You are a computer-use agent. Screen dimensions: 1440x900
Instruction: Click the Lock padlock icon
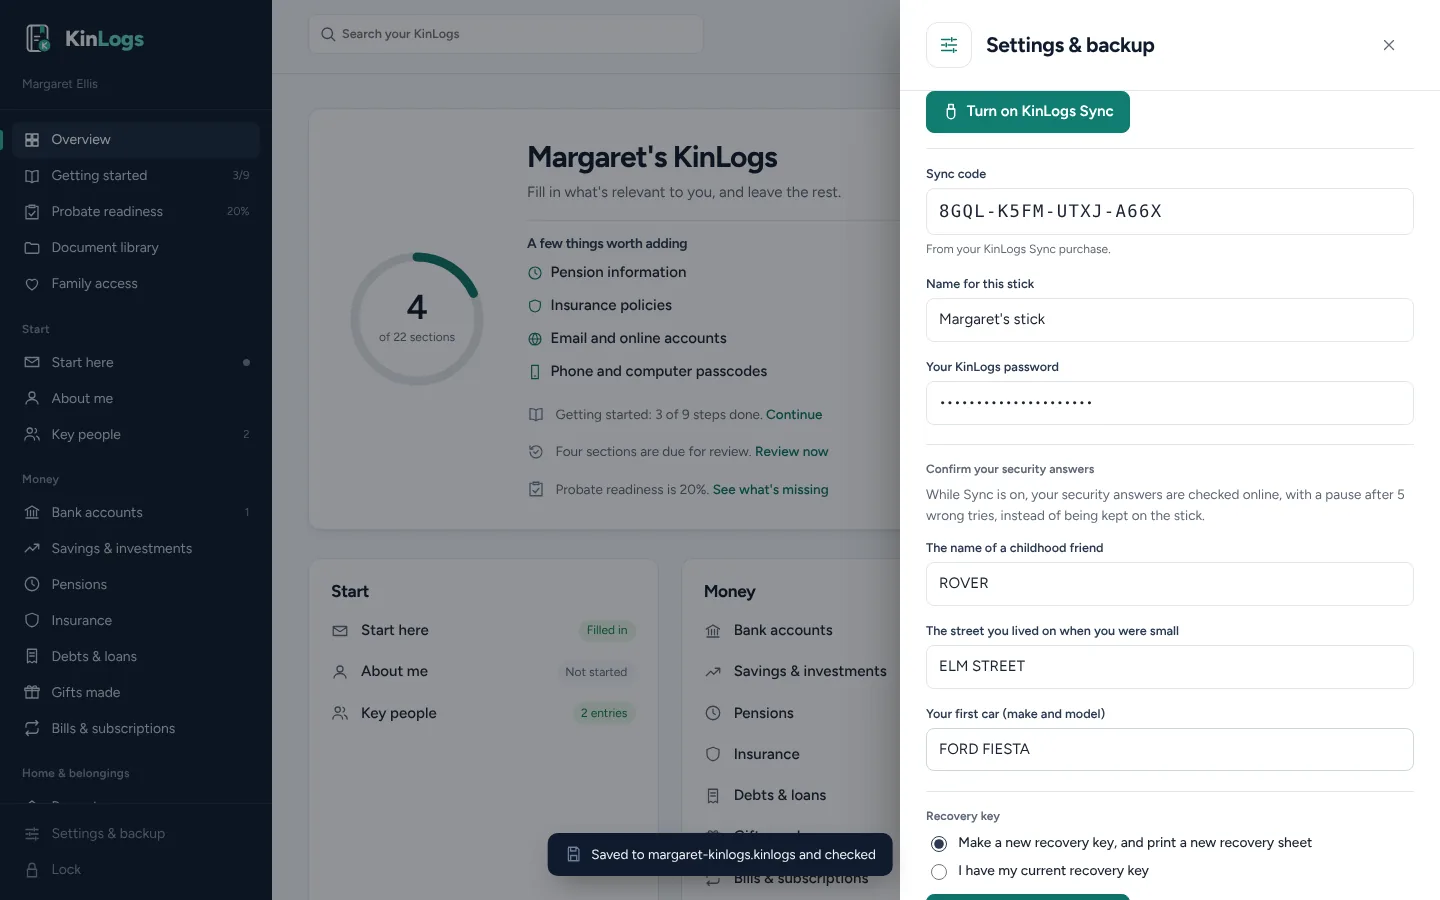tap(32, 870)
